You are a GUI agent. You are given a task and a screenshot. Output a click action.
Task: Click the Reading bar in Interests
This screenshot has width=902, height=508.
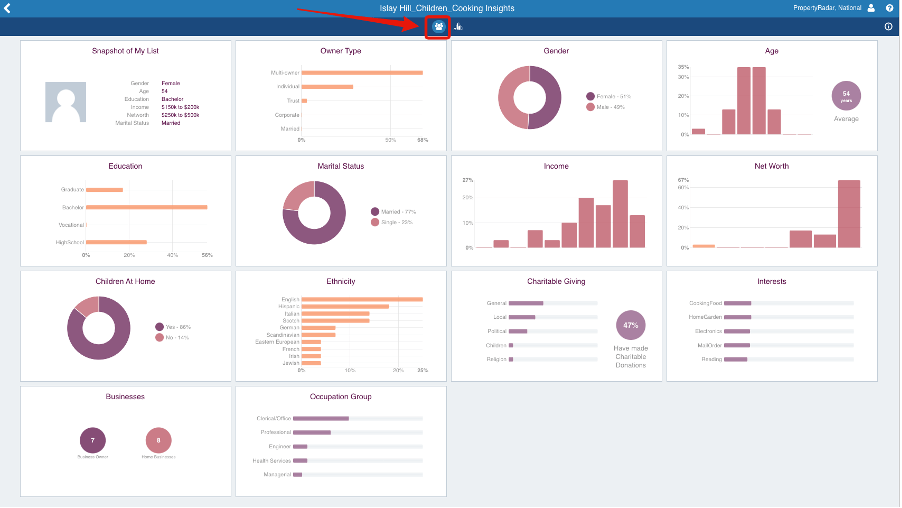point(736,360)
